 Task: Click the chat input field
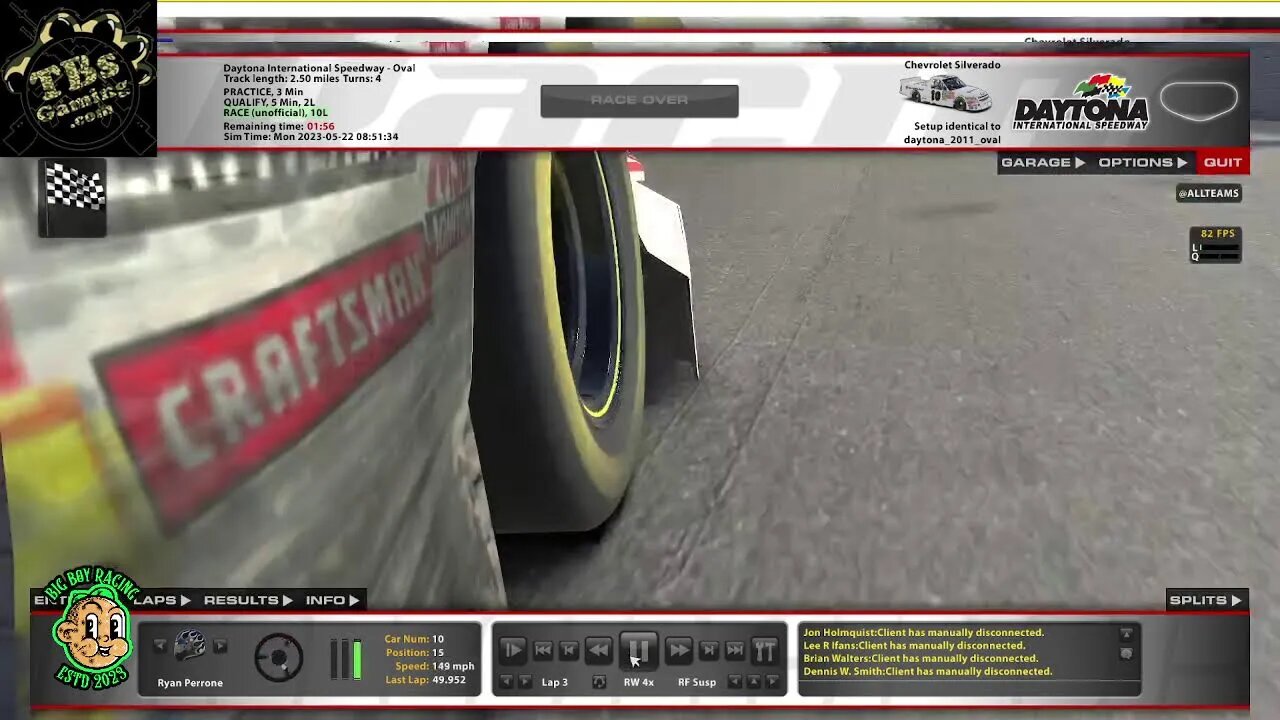pyautogui.click(x=969, y=687)
